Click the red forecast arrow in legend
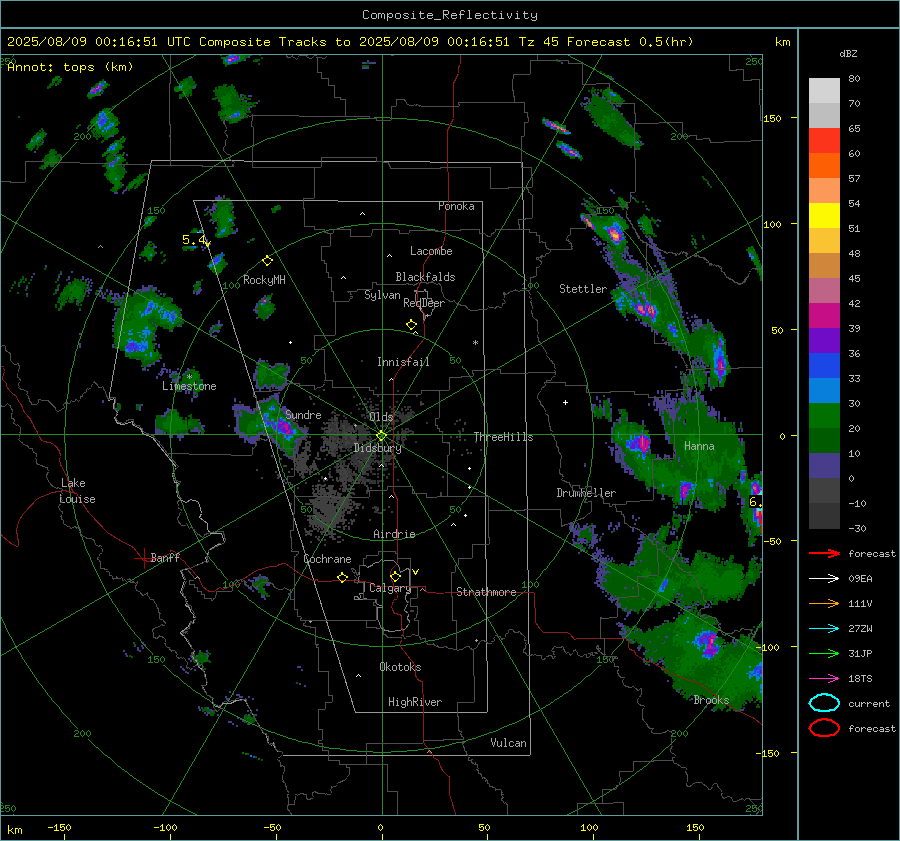The width and height of the screenshot is (900, 841). point(824,553)
